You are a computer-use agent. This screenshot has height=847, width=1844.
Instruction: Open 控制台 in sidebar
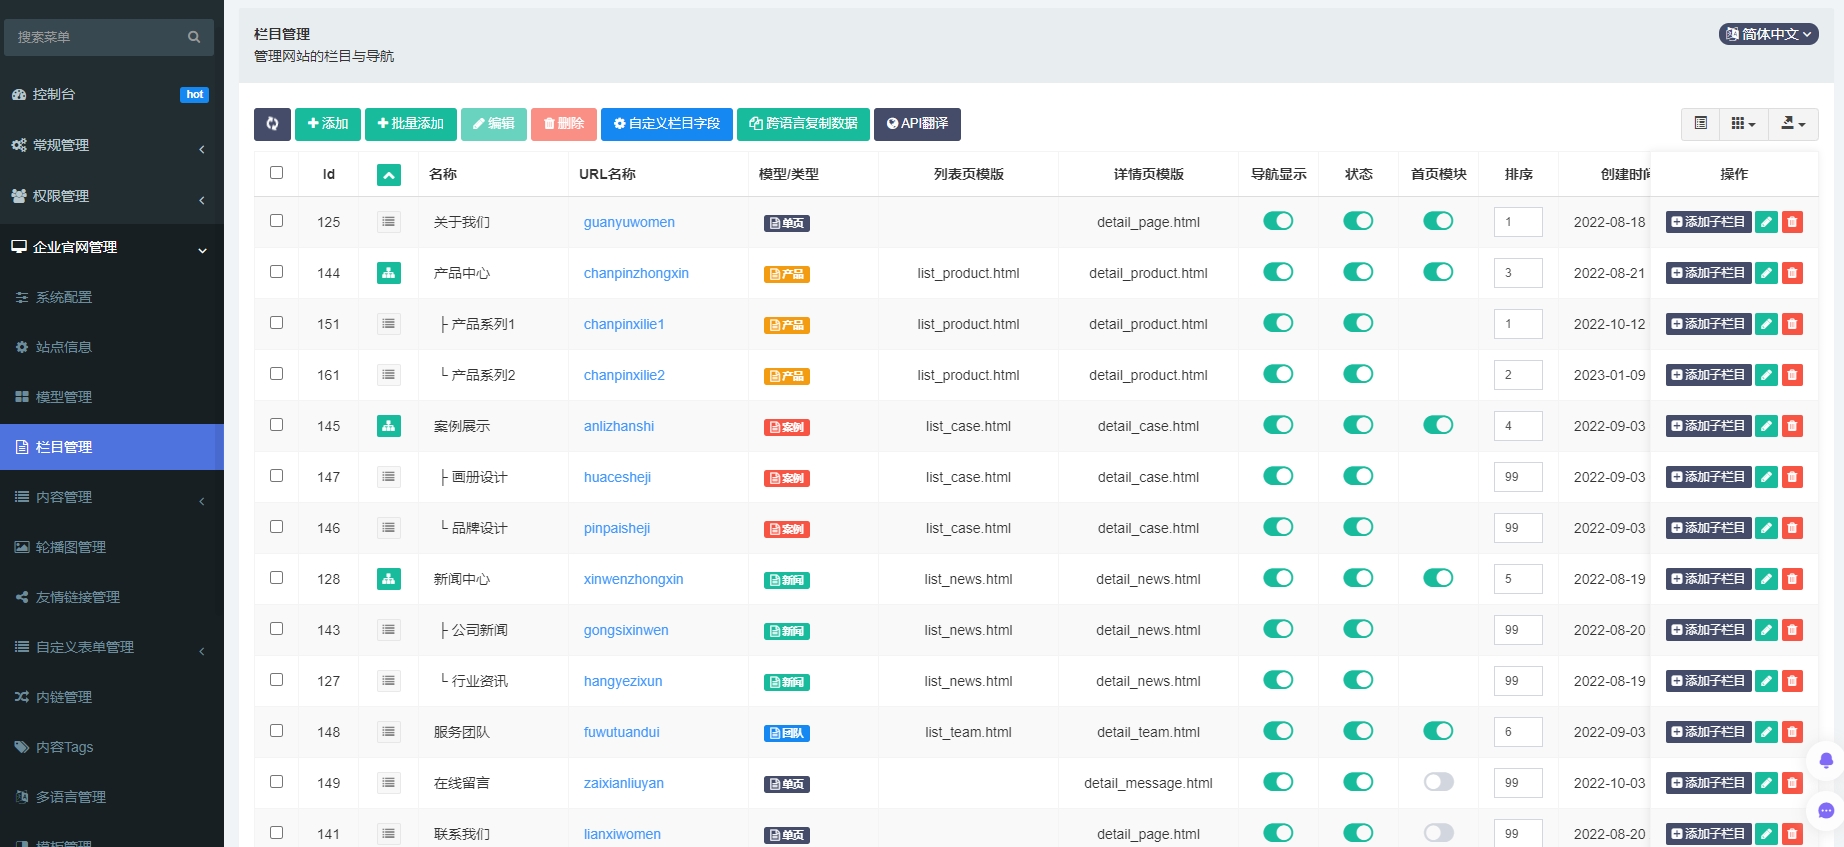[x=112, y=95]
